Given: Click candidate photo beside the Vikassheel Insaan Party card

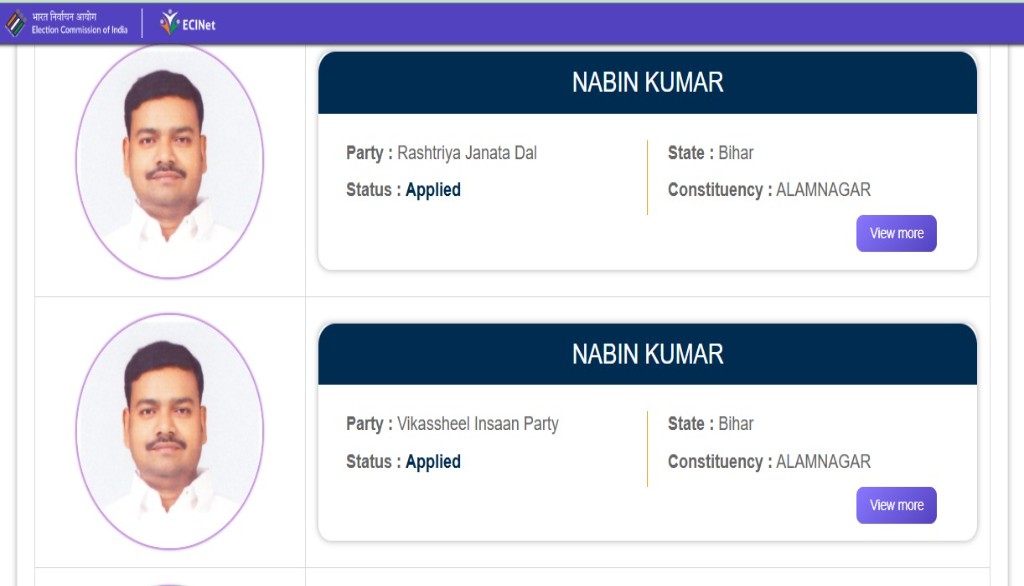Looking at the screenshot, I should point(169,431).
